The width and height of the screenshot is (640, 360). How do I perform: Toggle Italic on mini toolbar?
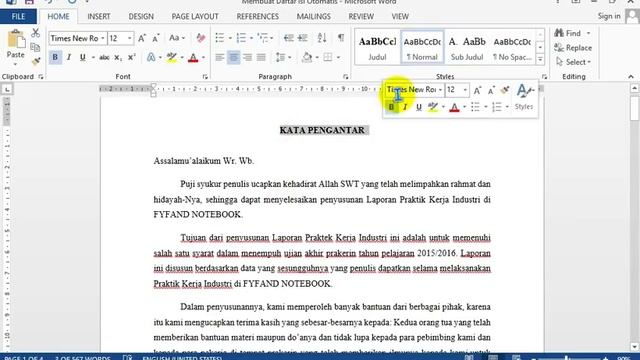pos(405,107)
